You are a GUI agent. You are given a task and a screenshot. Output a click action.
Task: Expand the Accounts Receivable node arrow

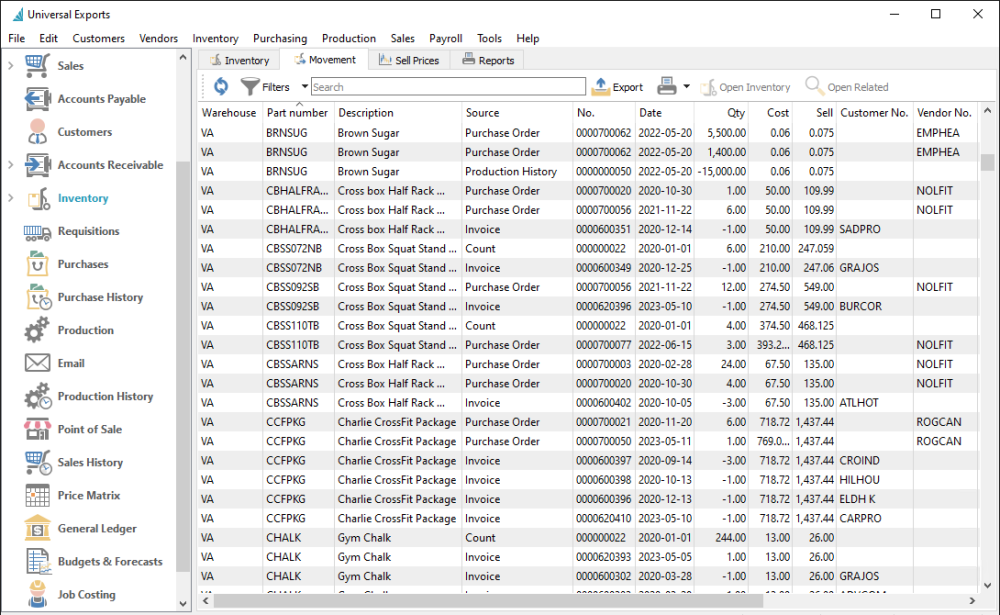coord(11,165)
